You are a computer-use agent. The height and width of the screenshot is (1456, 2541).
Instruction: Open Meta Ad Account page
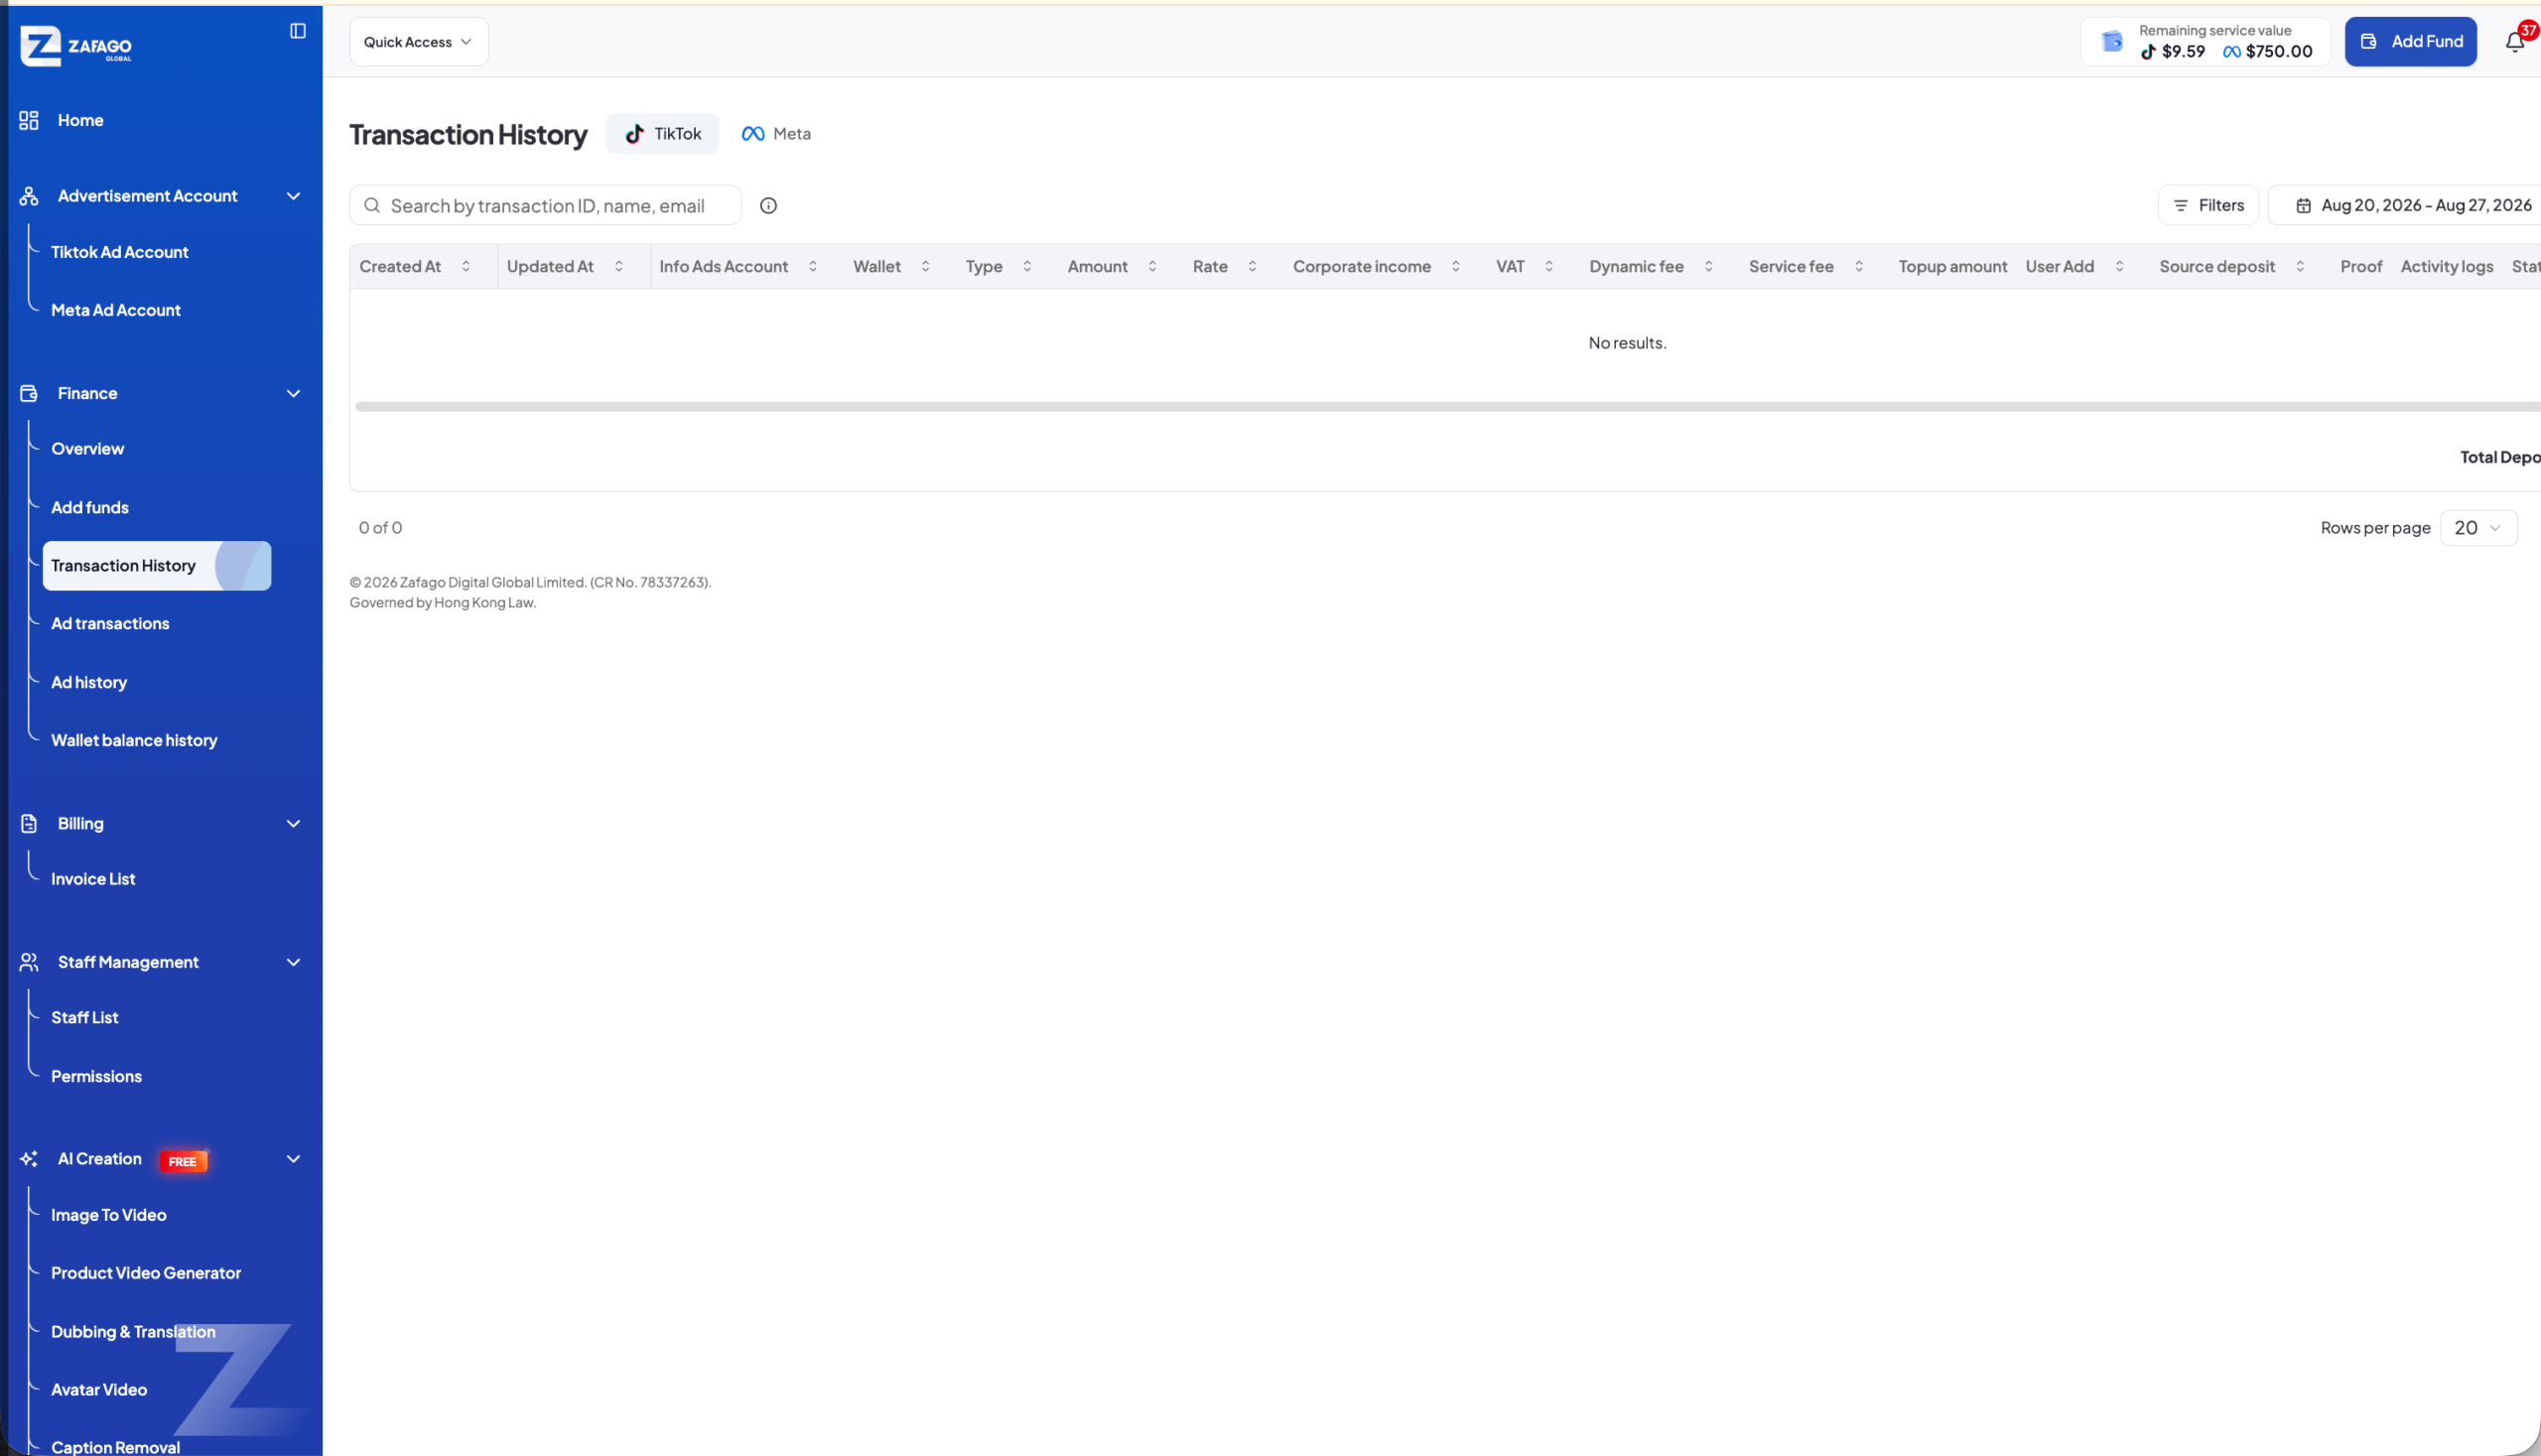pos(115,310)
